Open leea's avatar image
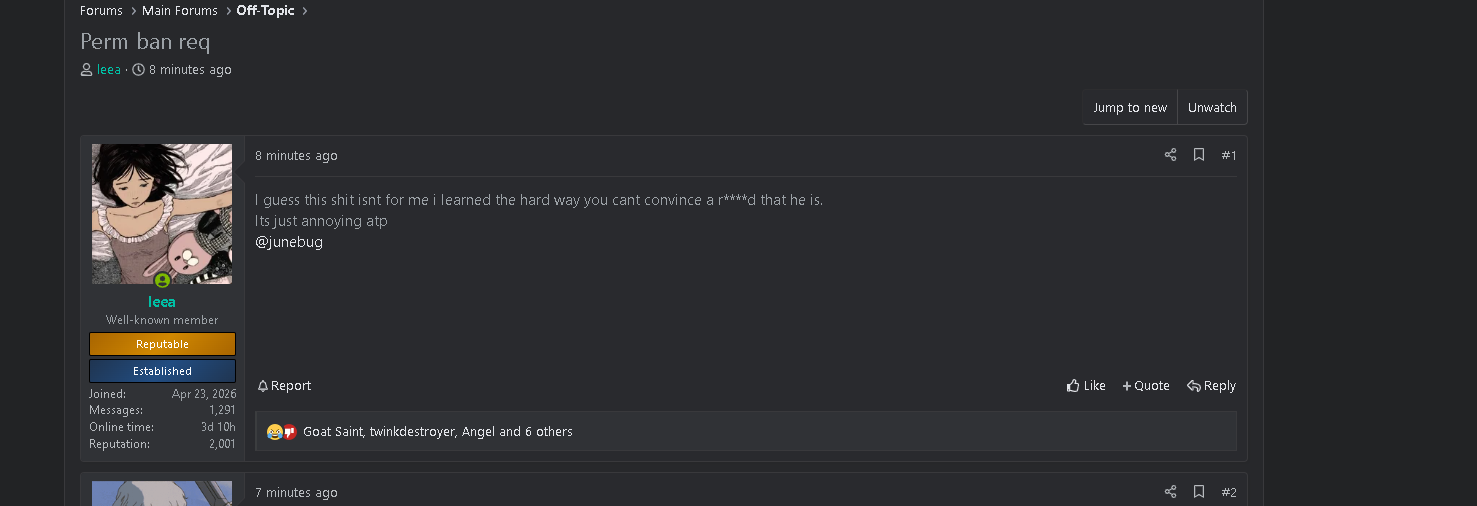This screenshot has height=506, width=1477. (162, 214)
